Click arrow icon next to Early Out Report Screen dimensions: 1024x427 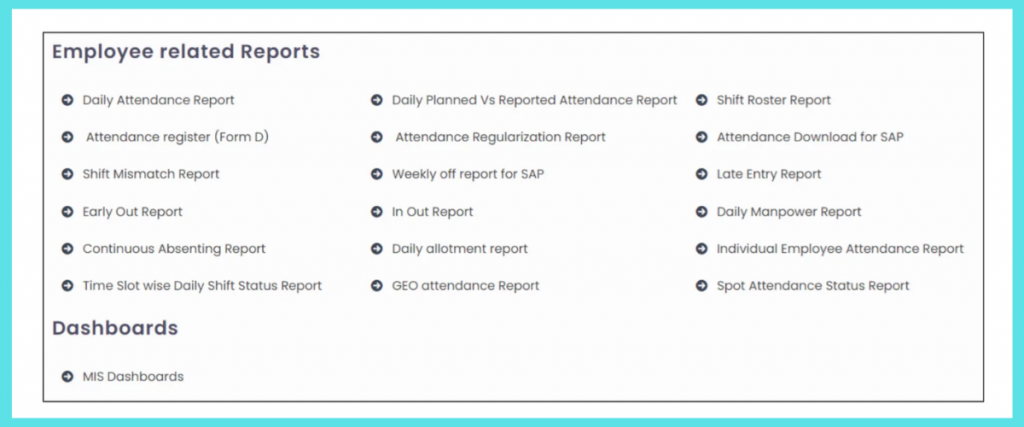tap(67, 212)
